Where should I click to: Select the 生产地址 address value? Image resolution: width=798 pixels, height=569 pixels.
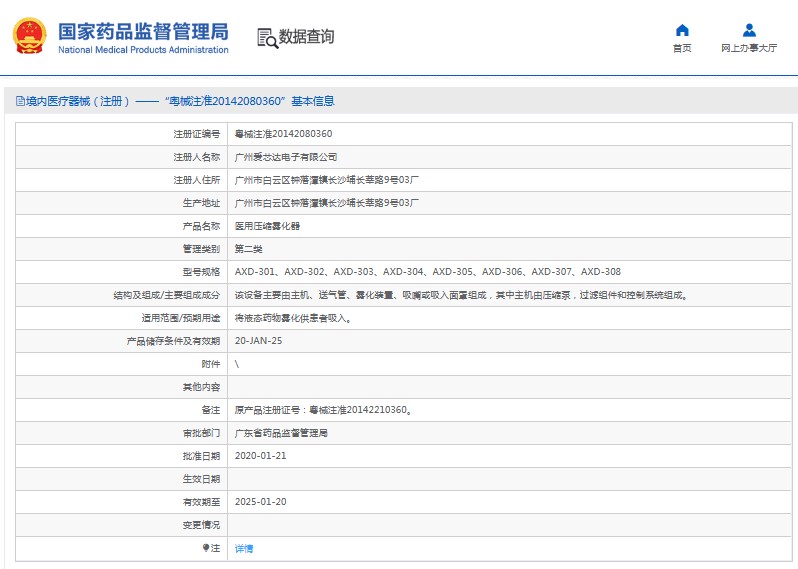pyautogui.click(x=327, y=203)
